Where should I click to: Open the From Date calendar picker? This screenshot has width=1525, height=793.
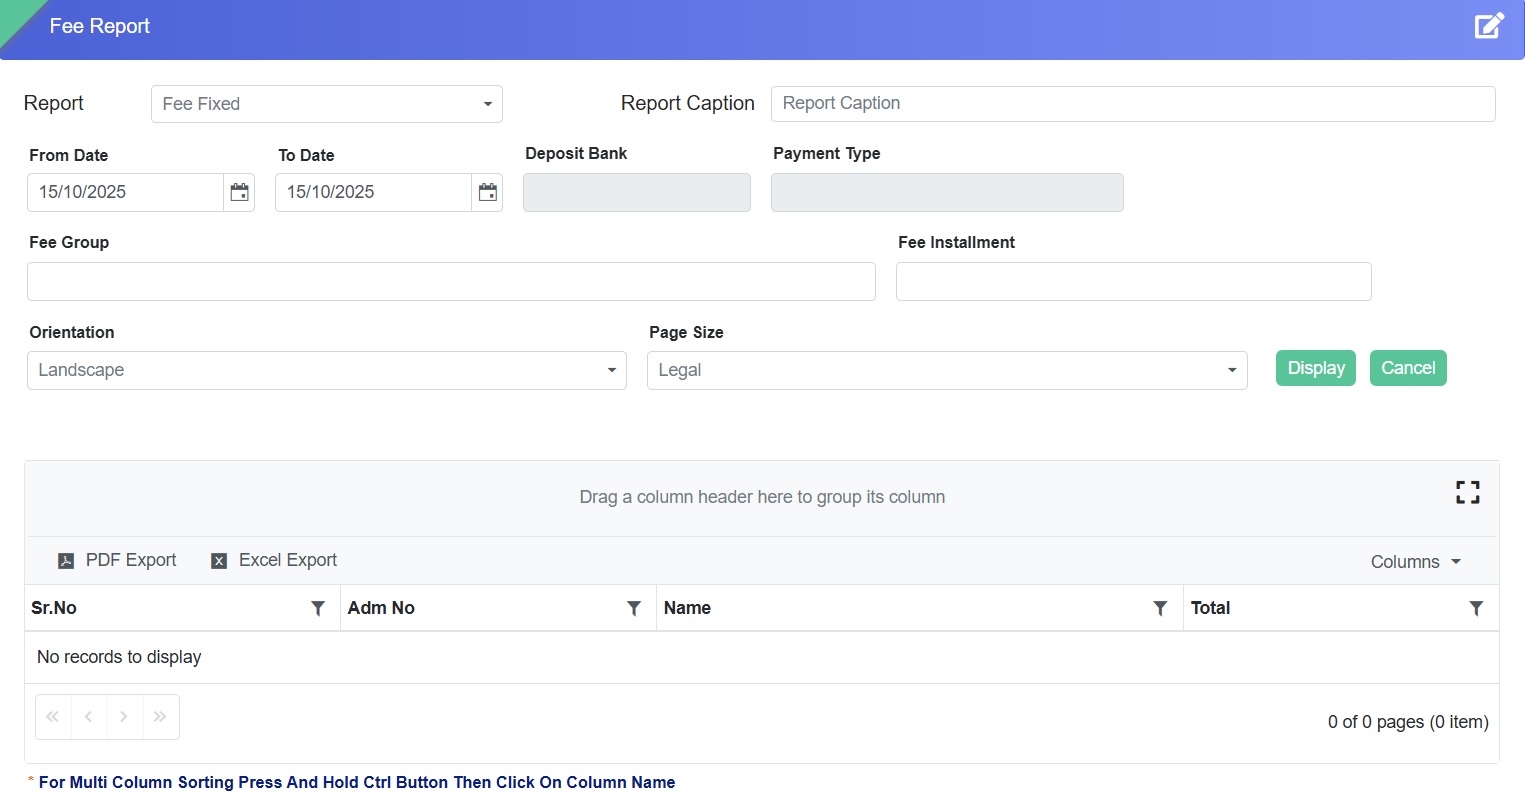pos(239,193)
